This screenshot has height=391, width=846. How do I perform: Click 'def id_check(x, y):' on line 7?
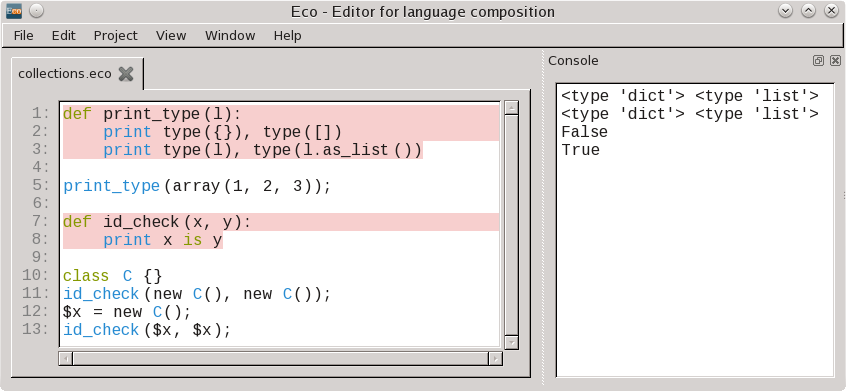(x=157, y=222)
